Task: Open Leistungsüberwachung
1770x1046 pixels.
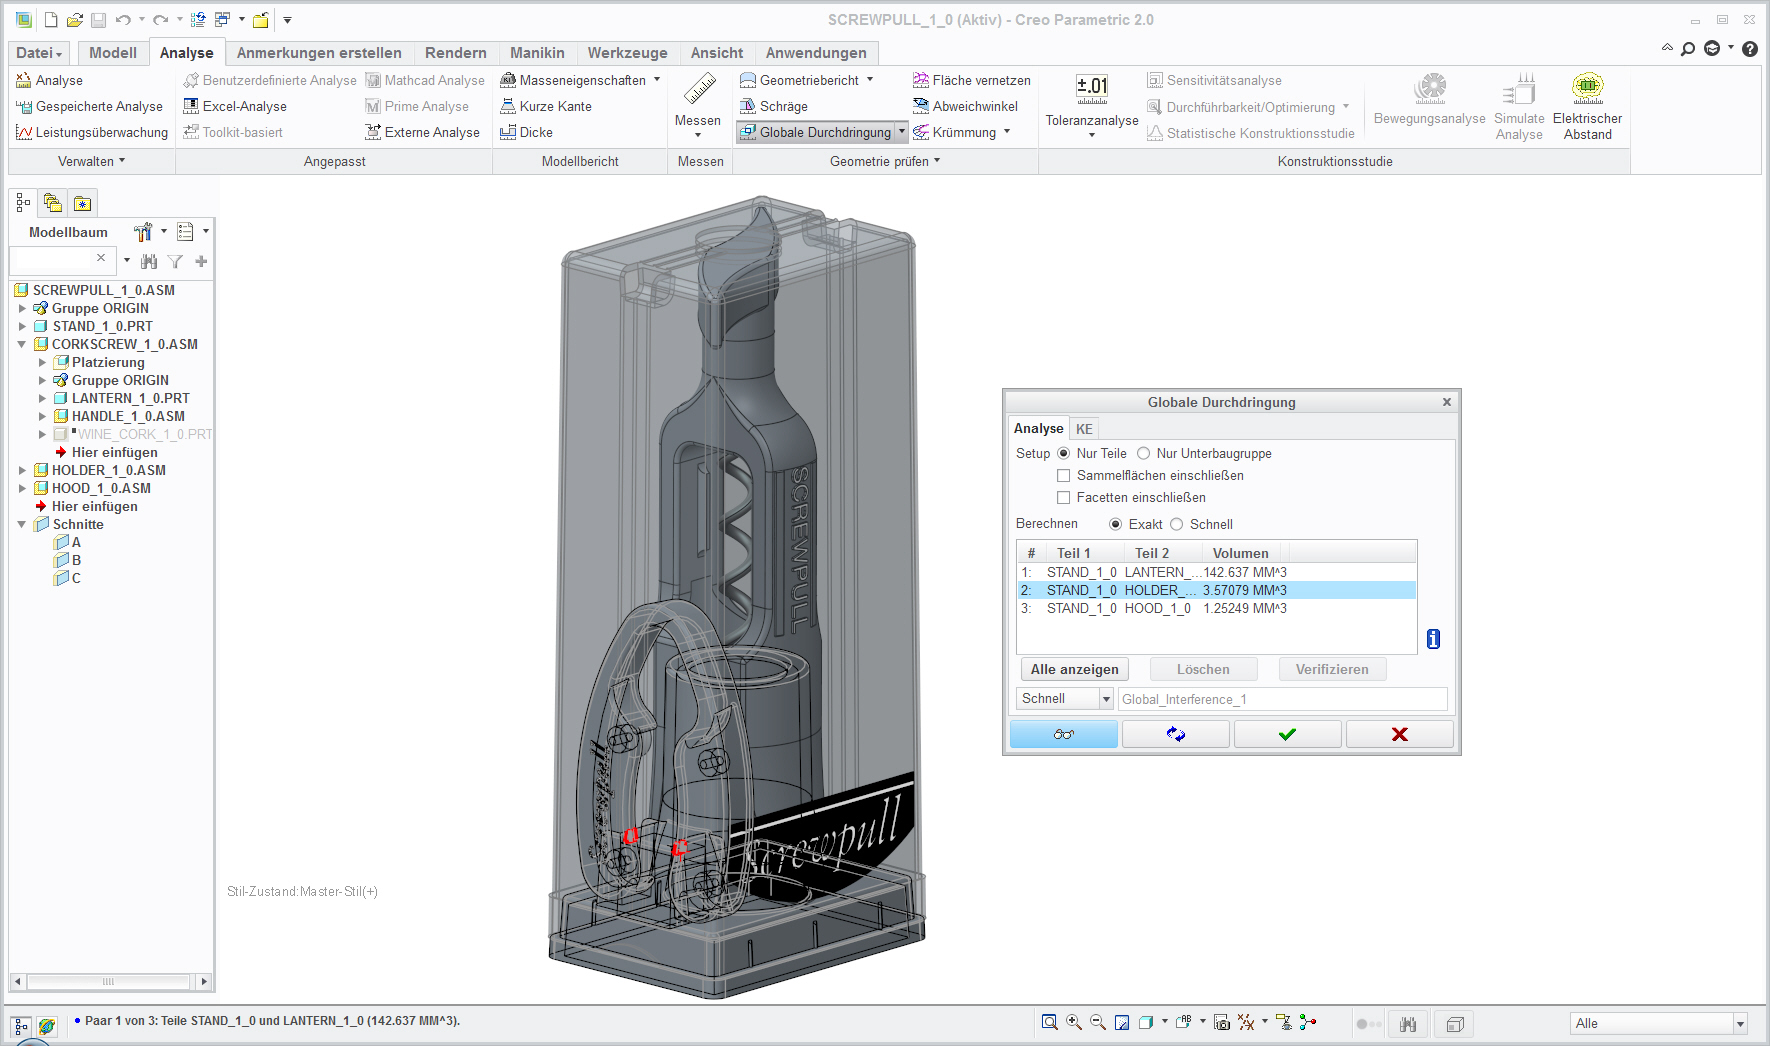Action: [x=92, y=132]
